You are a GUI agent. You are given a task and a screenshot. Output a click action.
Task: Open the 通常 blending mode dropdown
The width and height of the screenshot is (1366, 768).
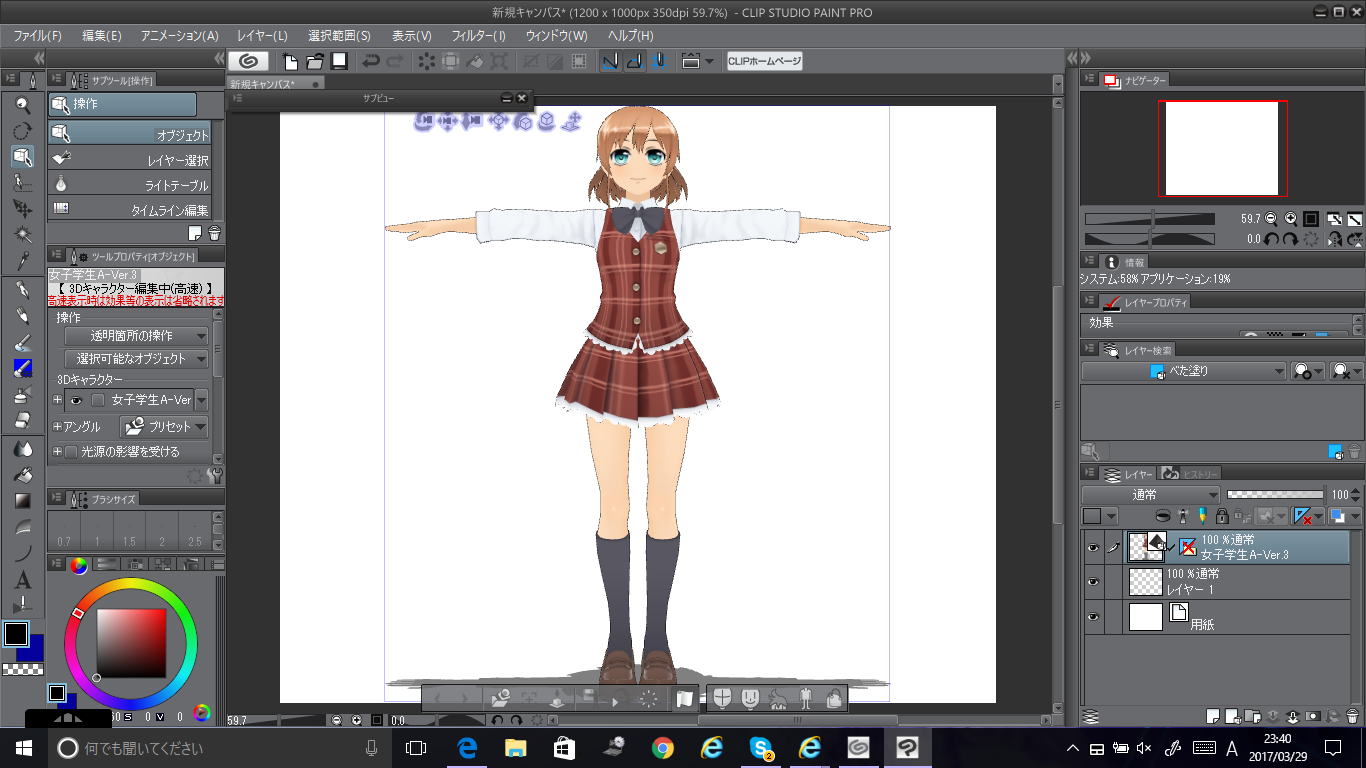click(x=1150, y=495)
